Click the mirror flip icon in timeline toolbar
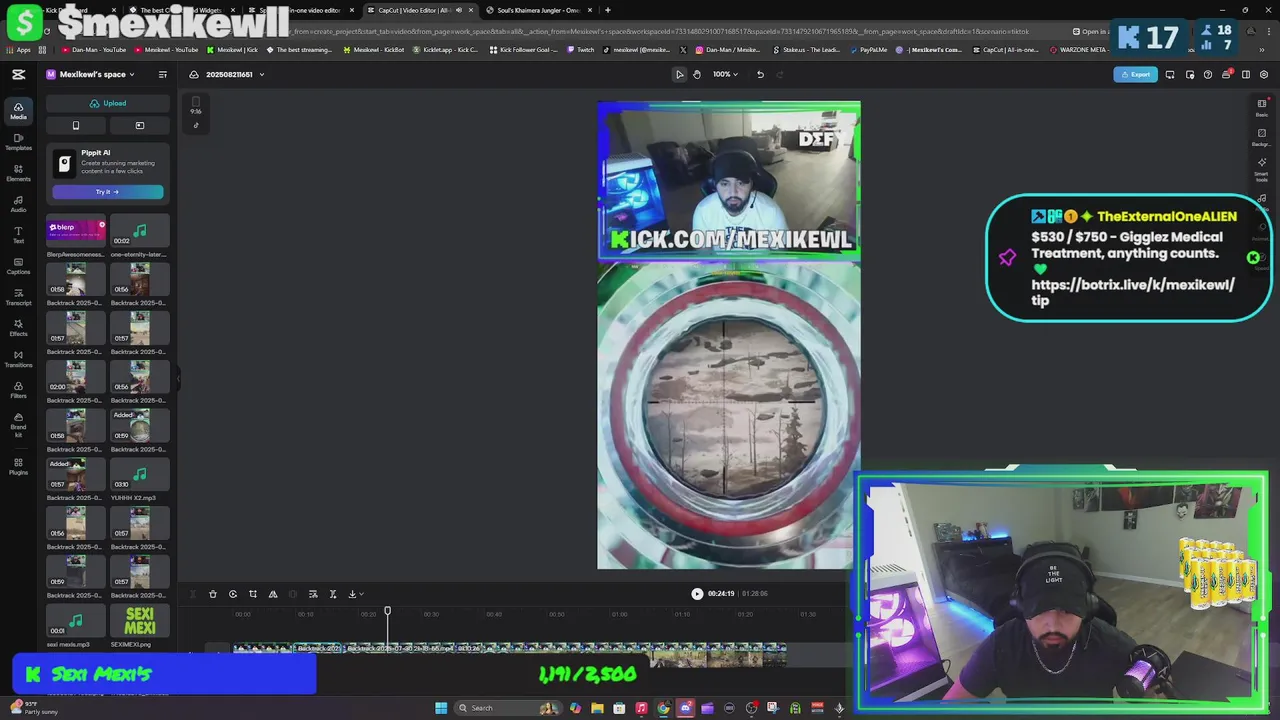The image size is (1280, 720). [x=273, y=594]
